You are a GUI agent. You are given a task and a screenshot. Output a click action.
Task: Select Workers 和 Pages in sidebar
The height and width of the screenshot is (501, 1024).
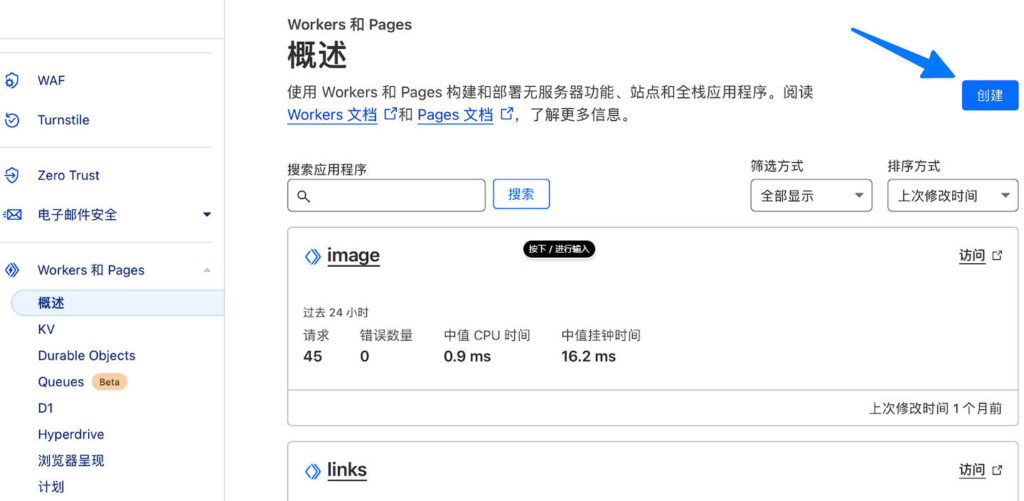pos(91,270)
